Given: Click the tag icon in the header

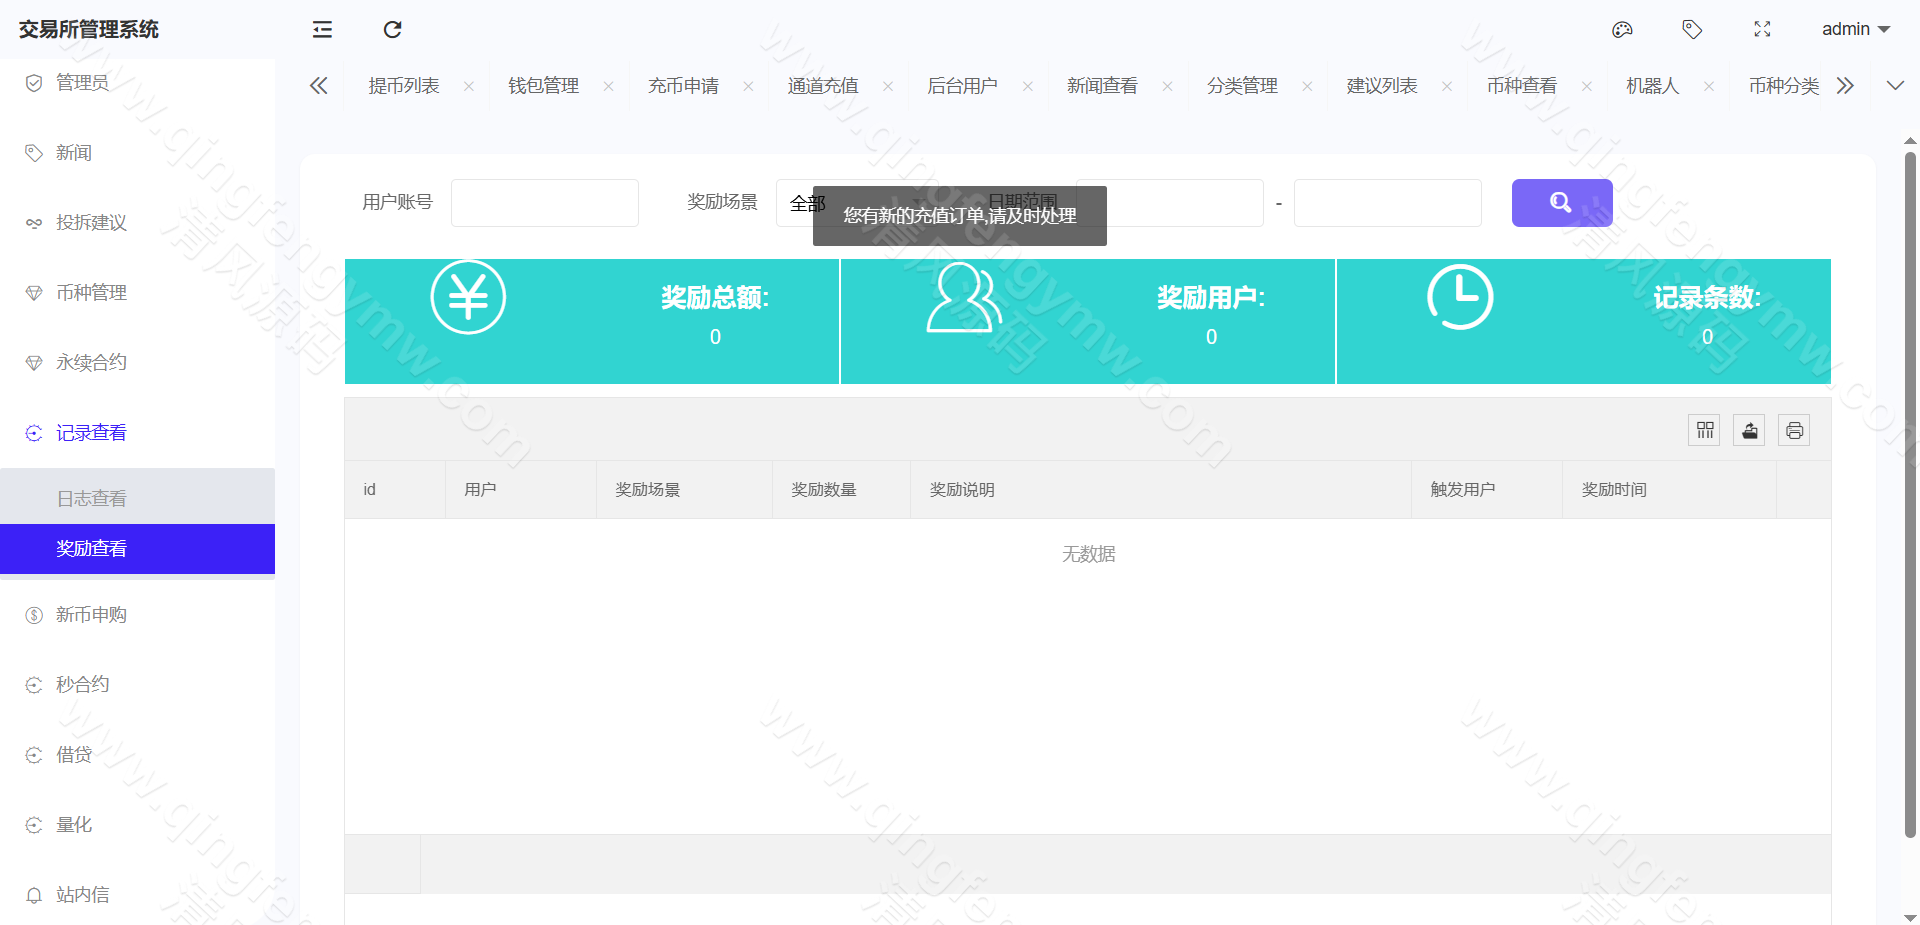Looking at the screenshot, I should tap(1692, 29).
